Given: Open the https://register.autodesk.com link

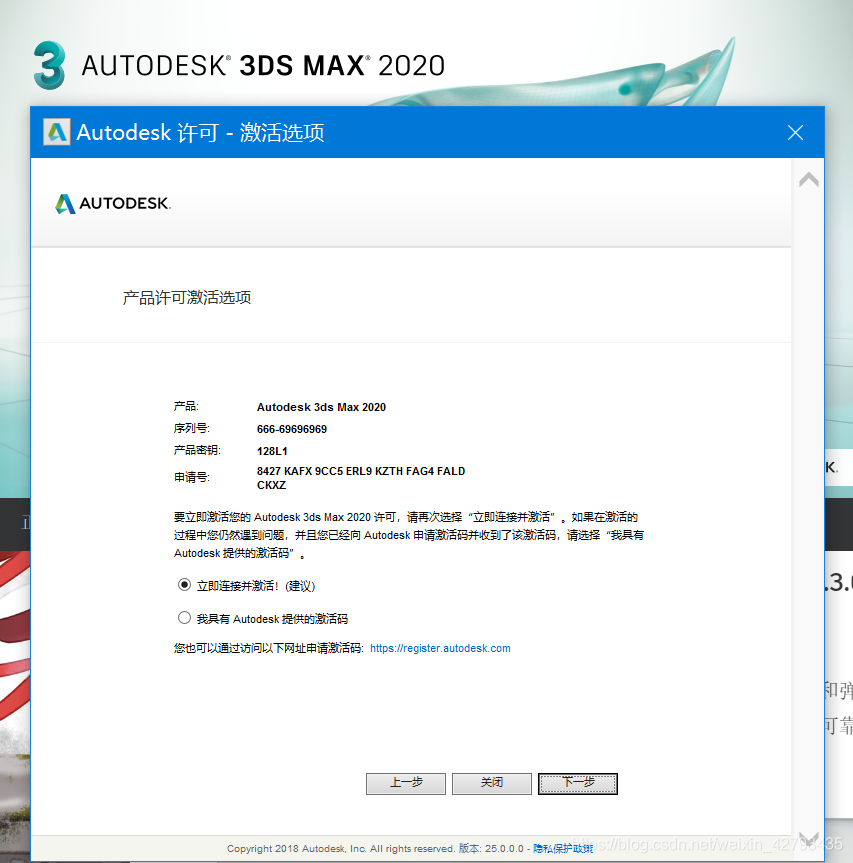Looking at the screenshot, I should 440,648.
